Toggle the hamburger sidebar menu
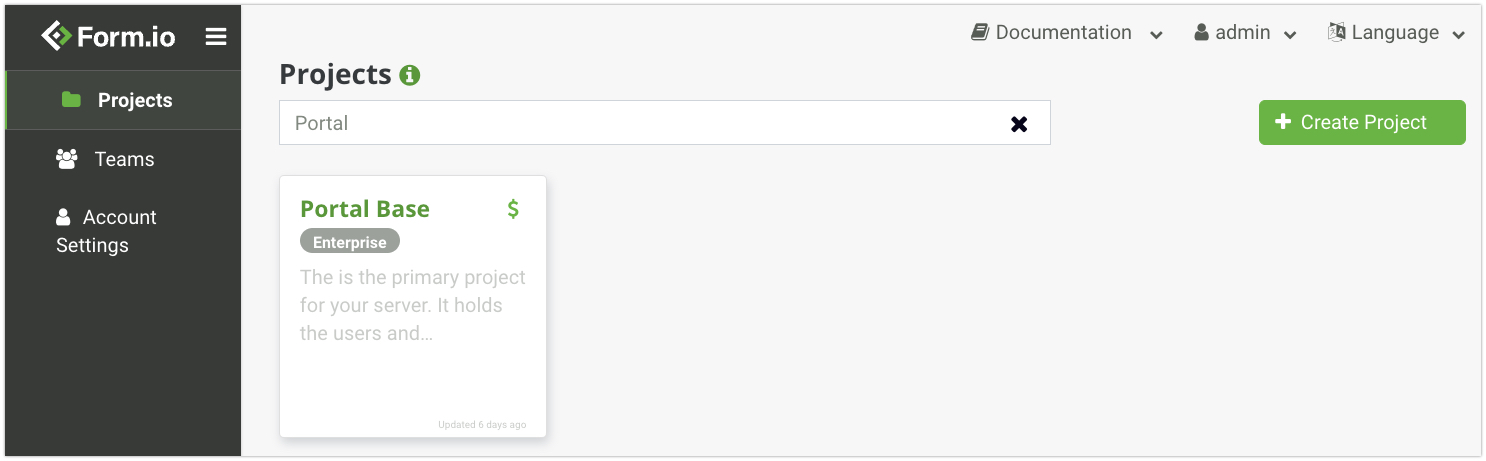 coord(216,37)
